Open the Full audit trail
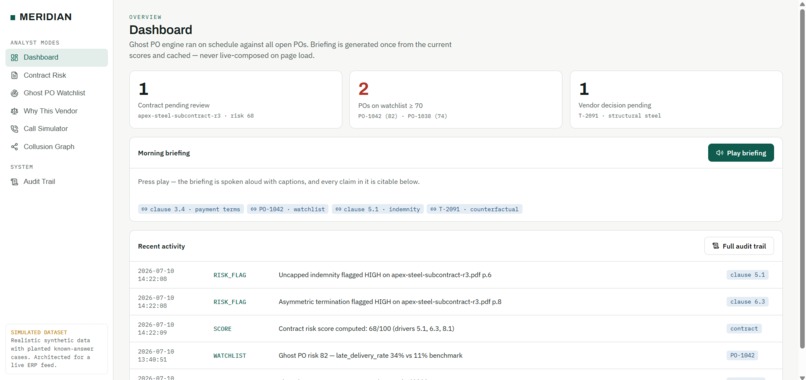Image resolution: width=806 pixels, height=380 pixels. click(739, 246)
